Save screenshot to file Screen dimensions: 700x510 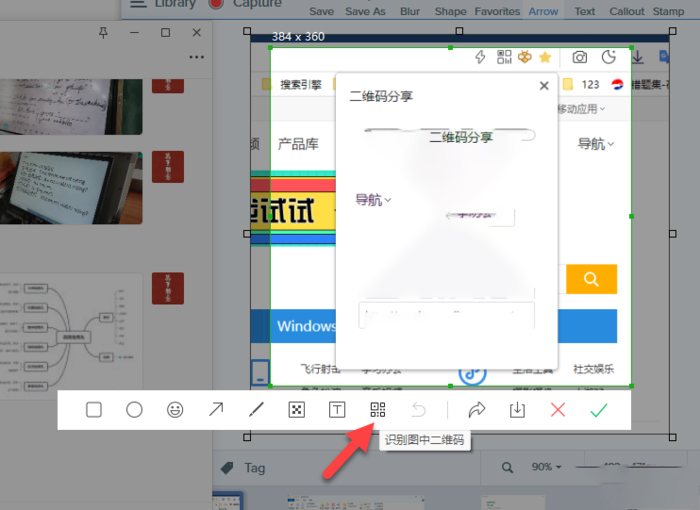click(x=517, y=410)
